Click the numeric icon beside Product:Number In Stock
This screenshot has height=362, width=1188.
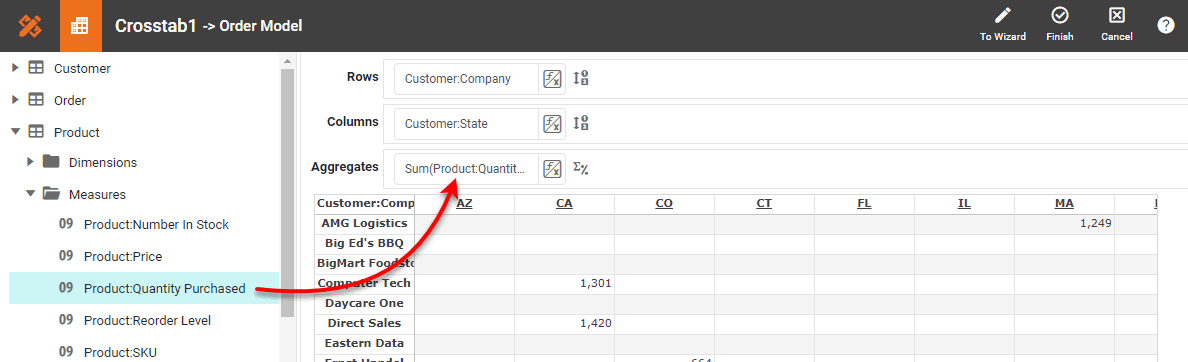(66, 224)
